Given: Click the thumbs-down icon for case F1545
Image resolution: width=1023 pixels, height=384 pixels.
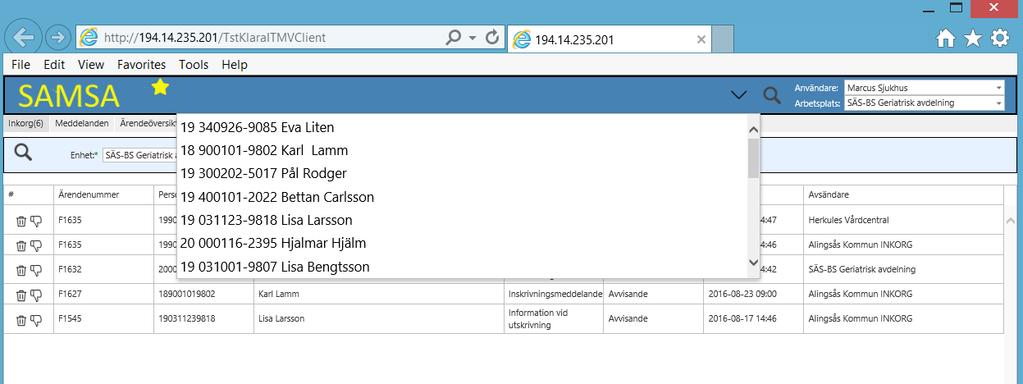Looking at the screenshot, I should click(36, 319).
